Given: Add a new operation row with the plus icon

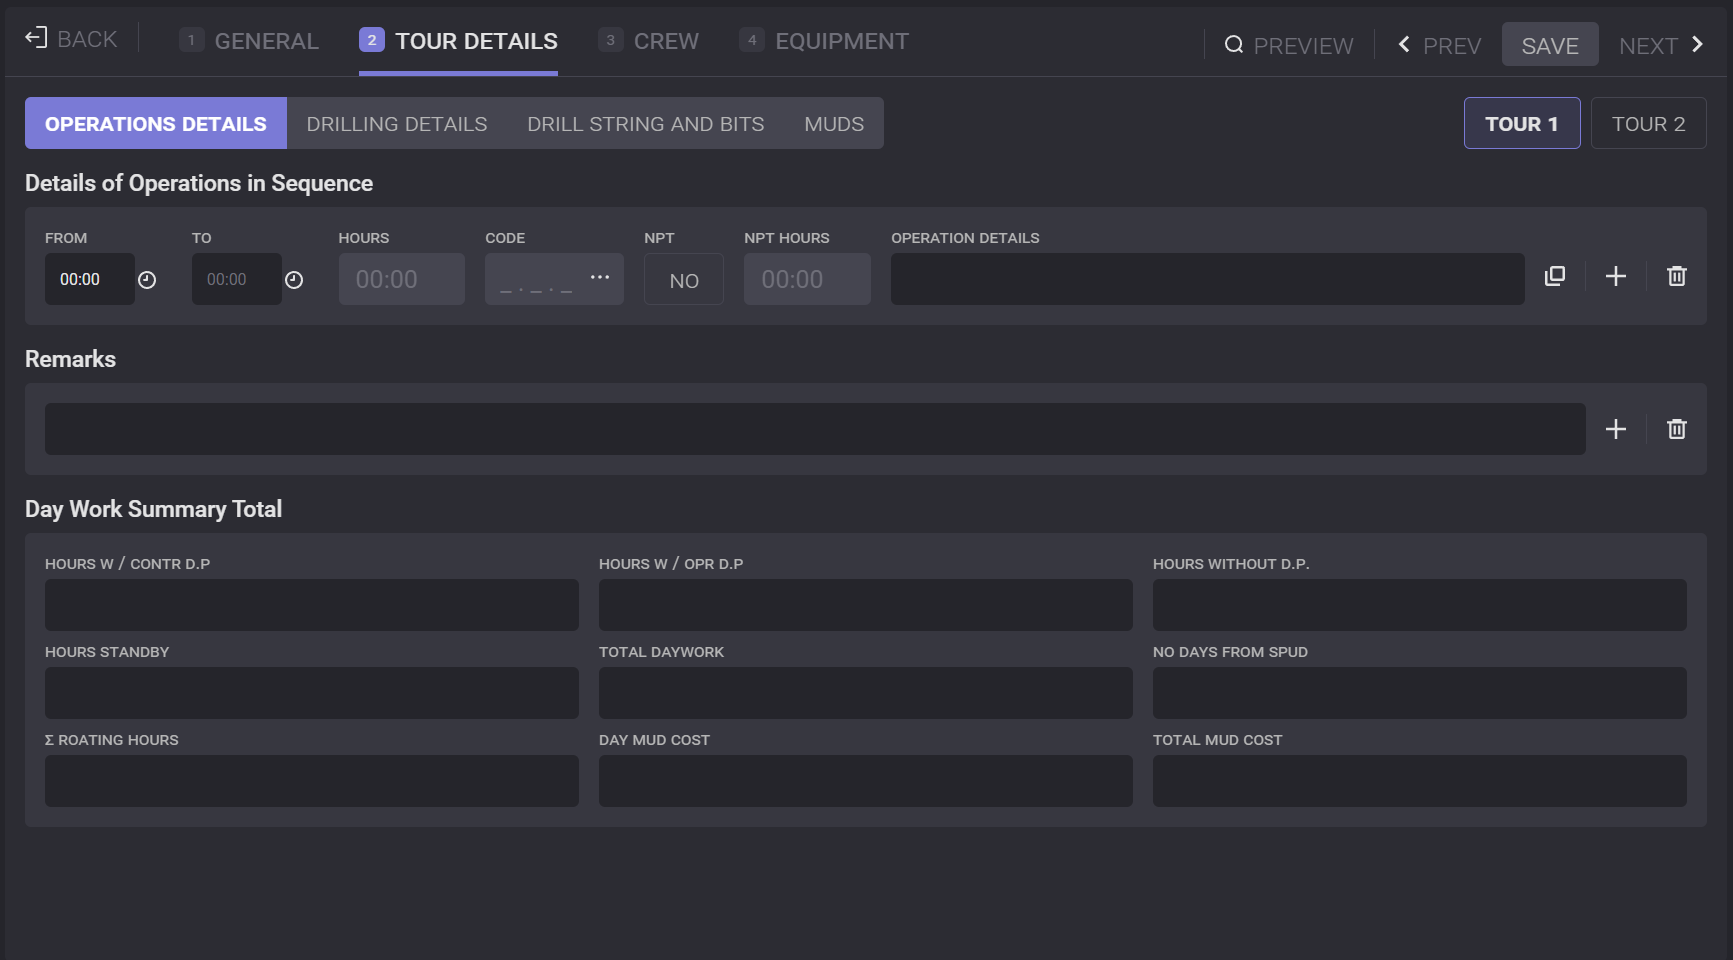Looking at the screenshot, I should pos(1616,277).
